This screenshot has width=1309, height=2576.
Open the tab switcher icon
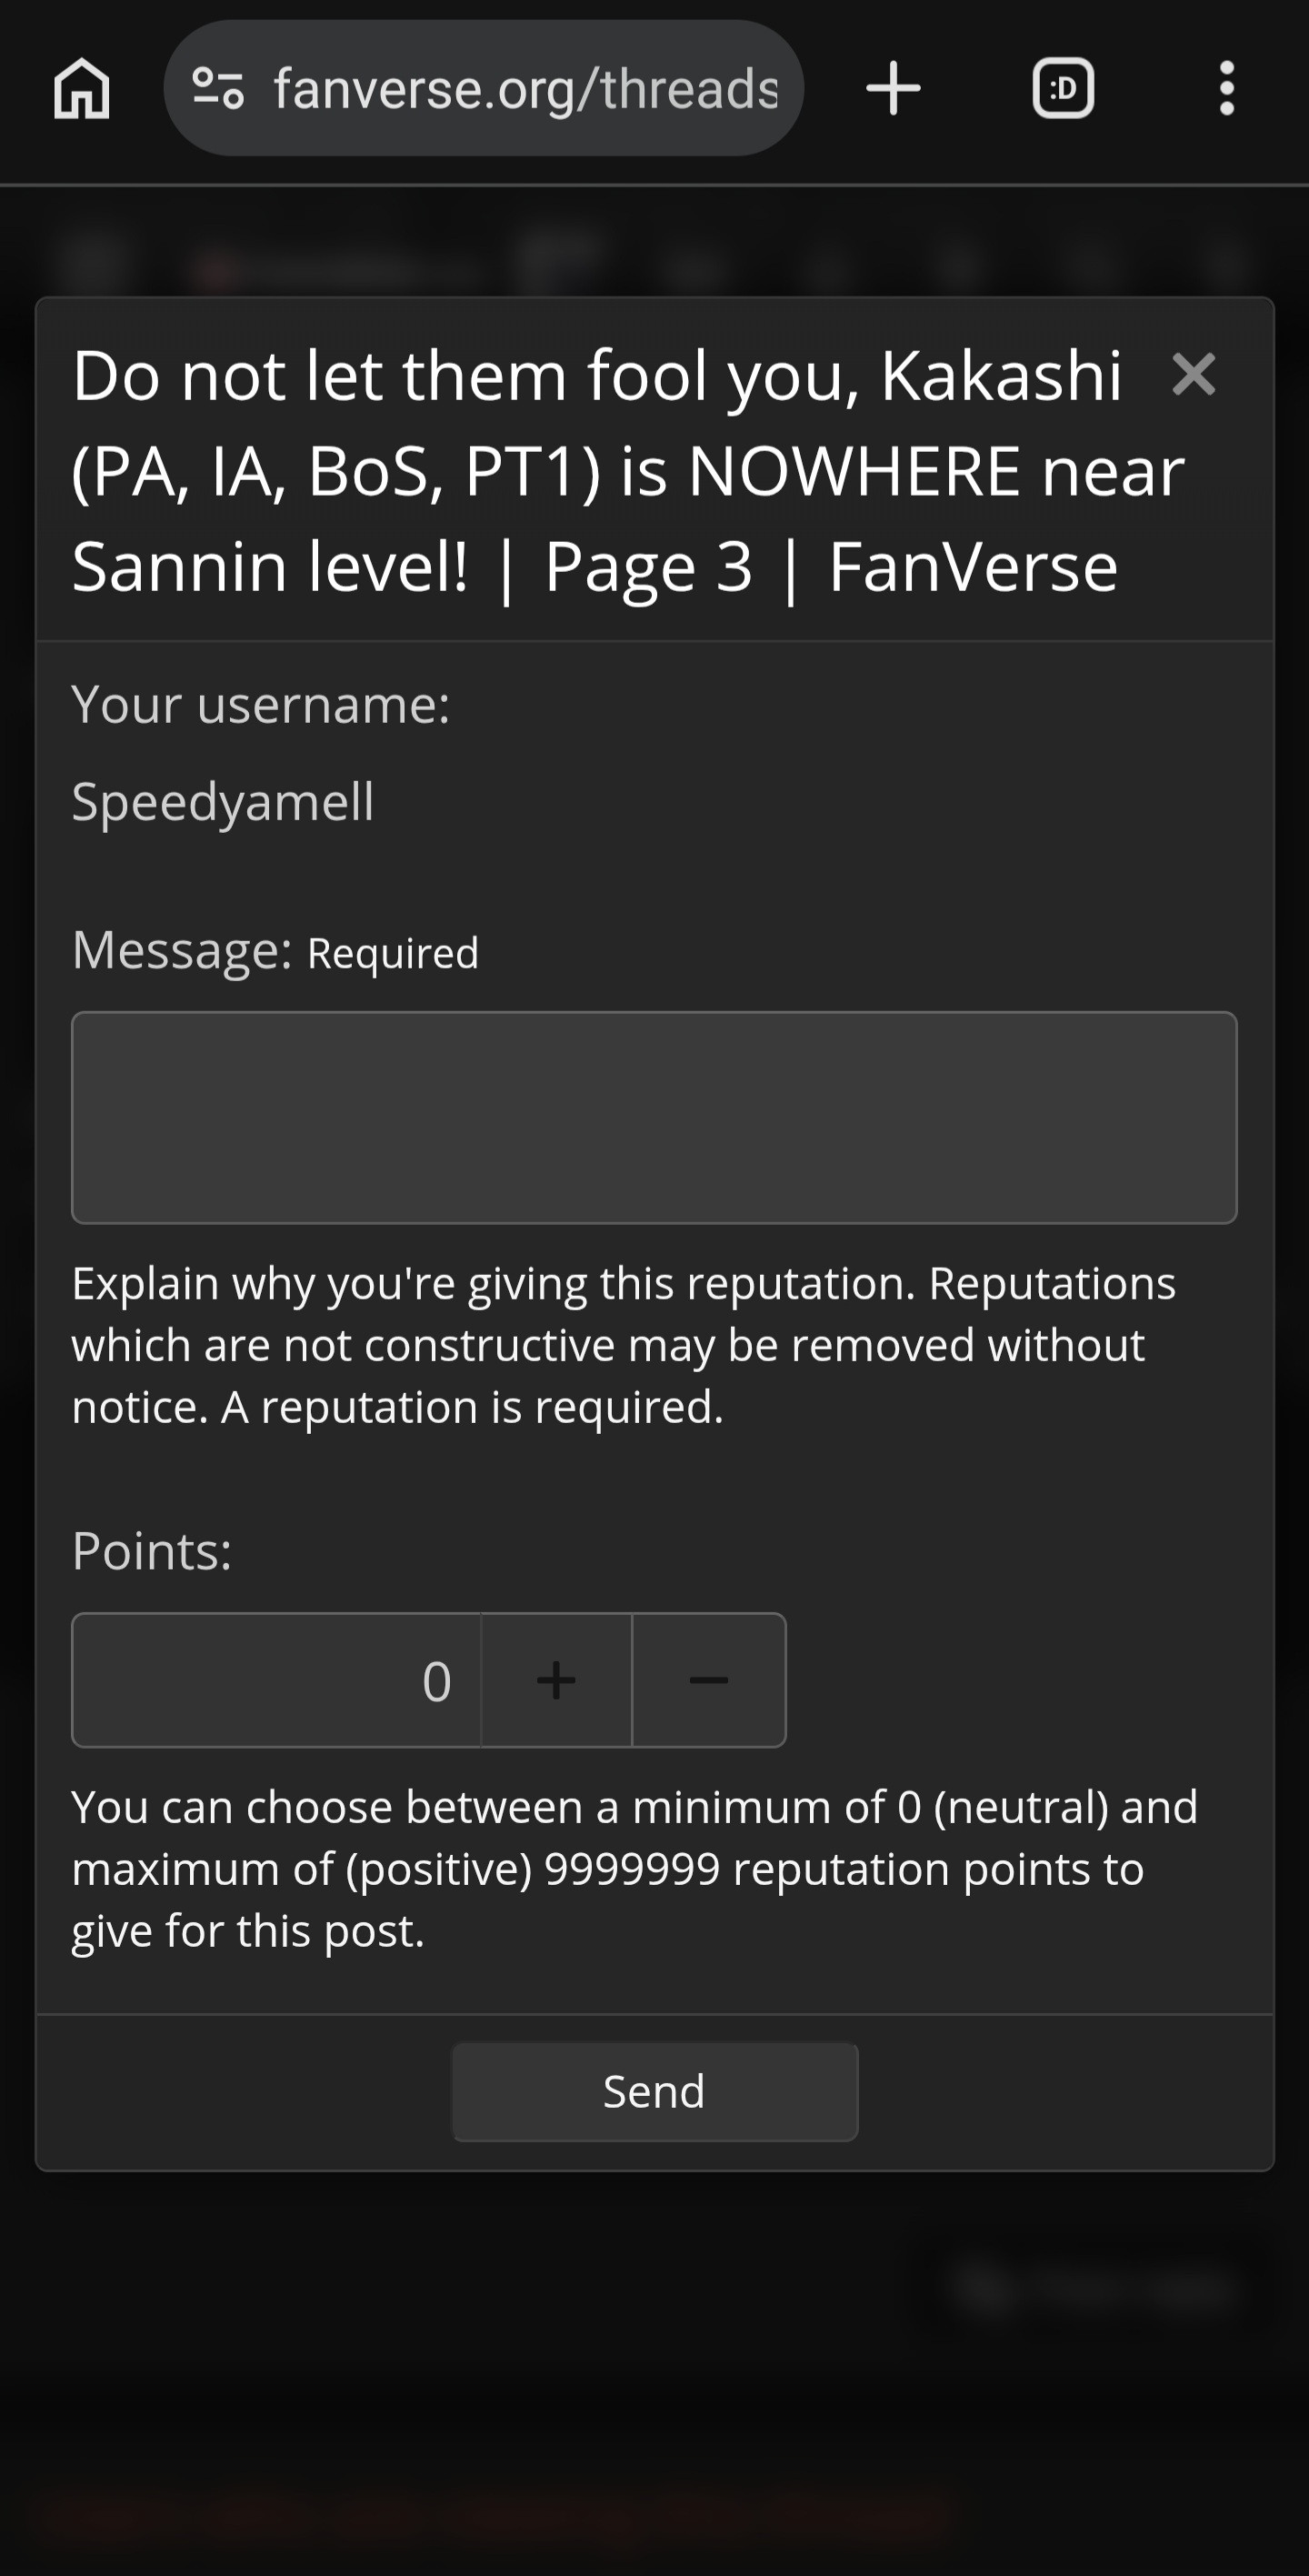click(x=1062, y=88)
